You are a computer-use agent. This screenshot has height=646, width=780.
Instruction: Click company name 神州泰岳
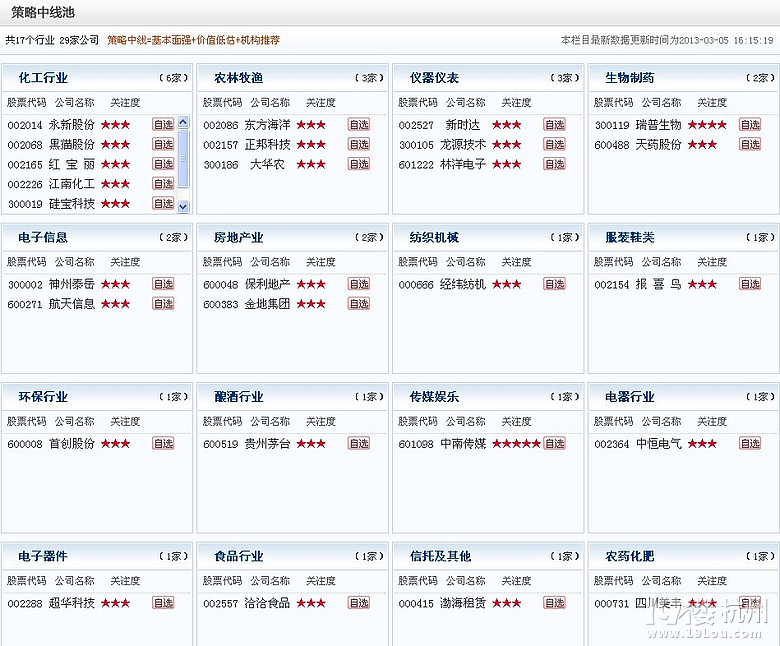[x=72, y=284]
